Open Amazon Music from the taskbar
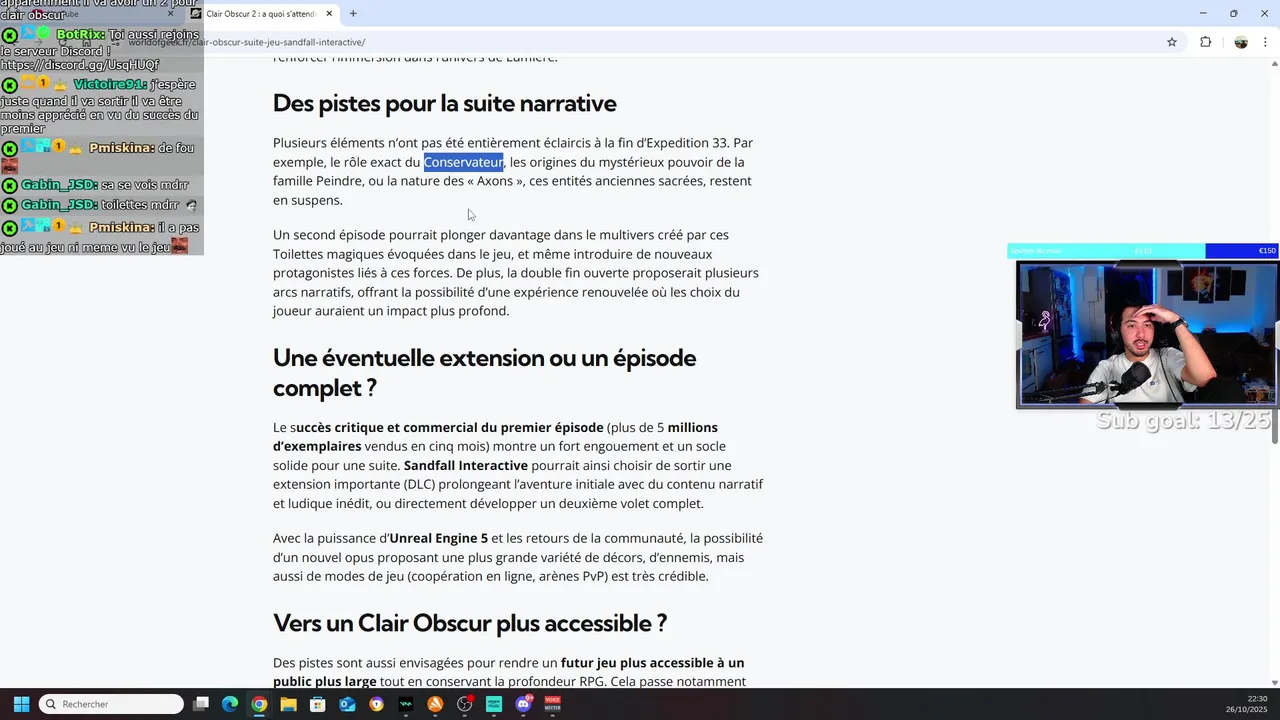 point(494,704)
